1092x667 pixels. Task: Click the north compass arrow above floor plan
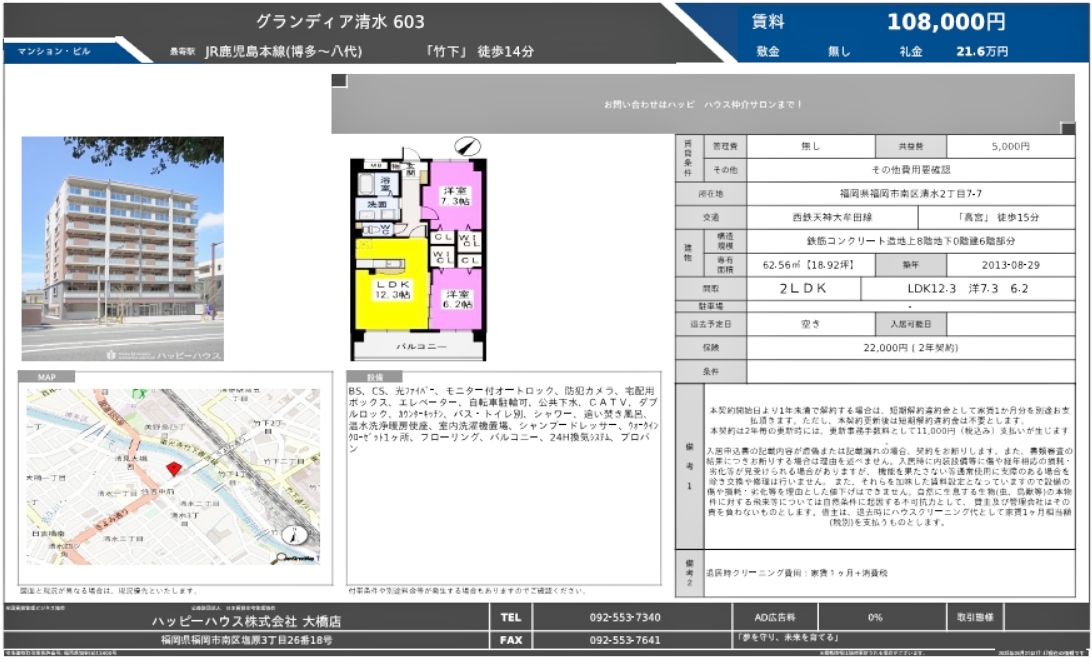click(x=465, y=145)
